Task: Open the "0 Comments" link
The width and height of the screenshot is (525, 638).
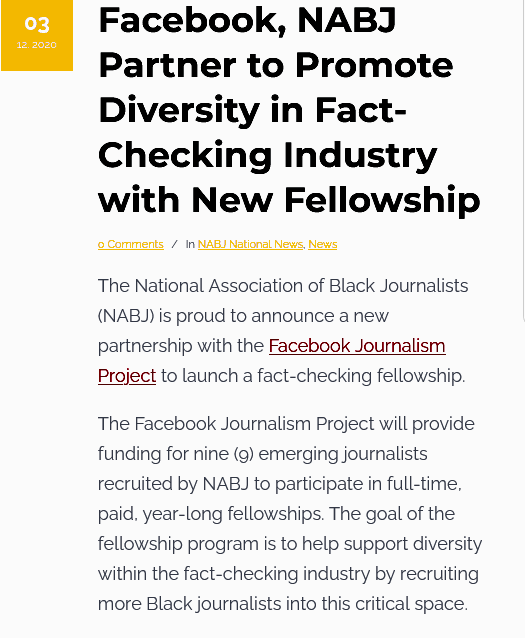Action: pos(131,244)
